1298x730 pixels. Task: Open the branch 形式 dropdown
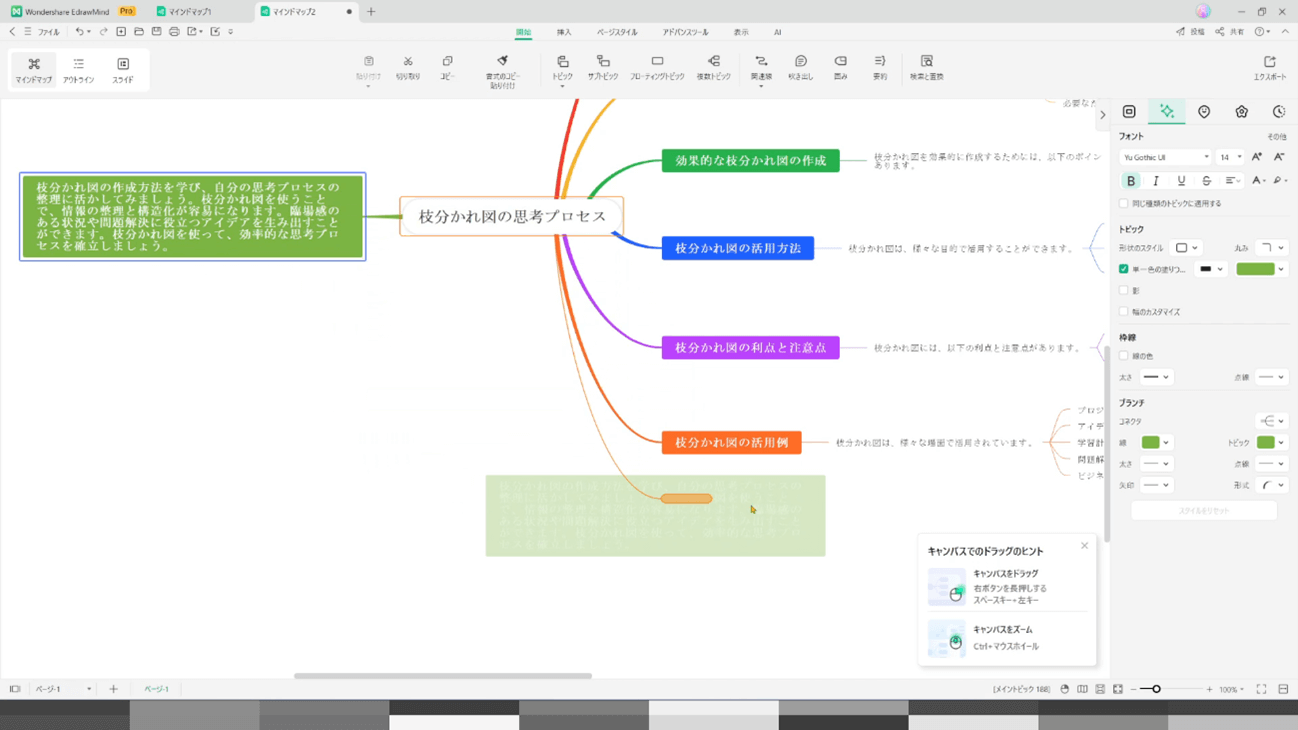coord(1272,485)
